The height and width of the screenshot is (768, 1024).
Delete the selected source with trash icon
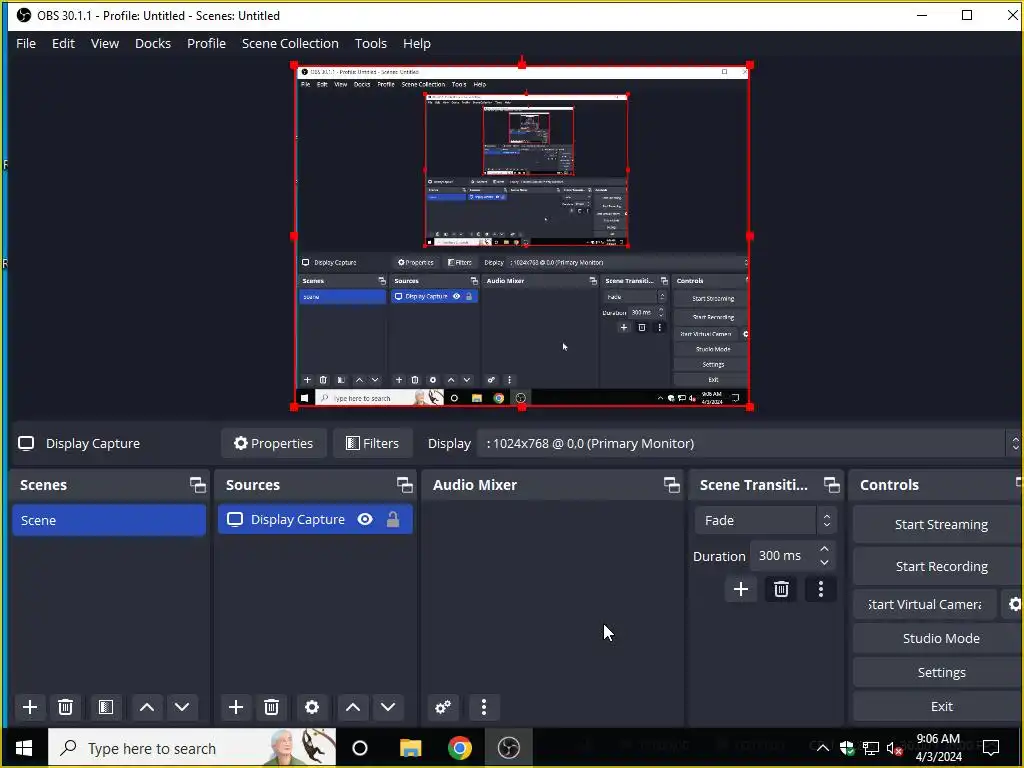(x=272, y=707)
